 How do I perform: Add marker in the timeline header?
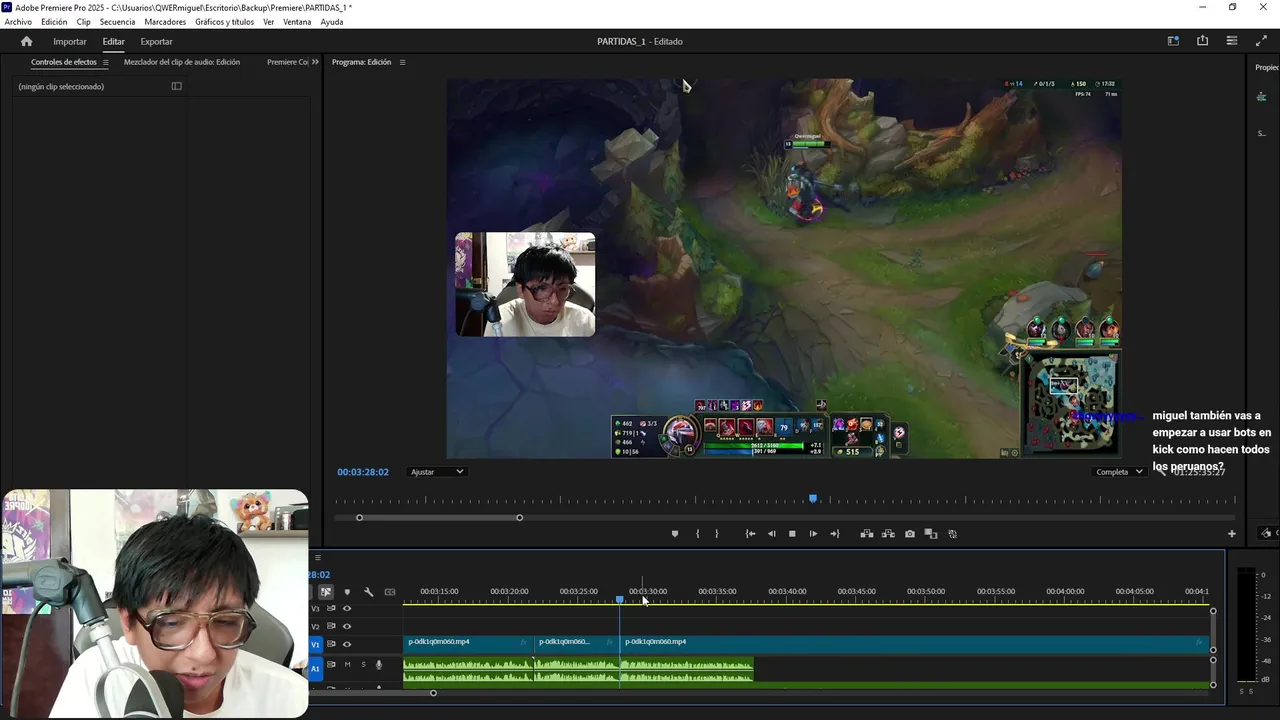[347, 592]
